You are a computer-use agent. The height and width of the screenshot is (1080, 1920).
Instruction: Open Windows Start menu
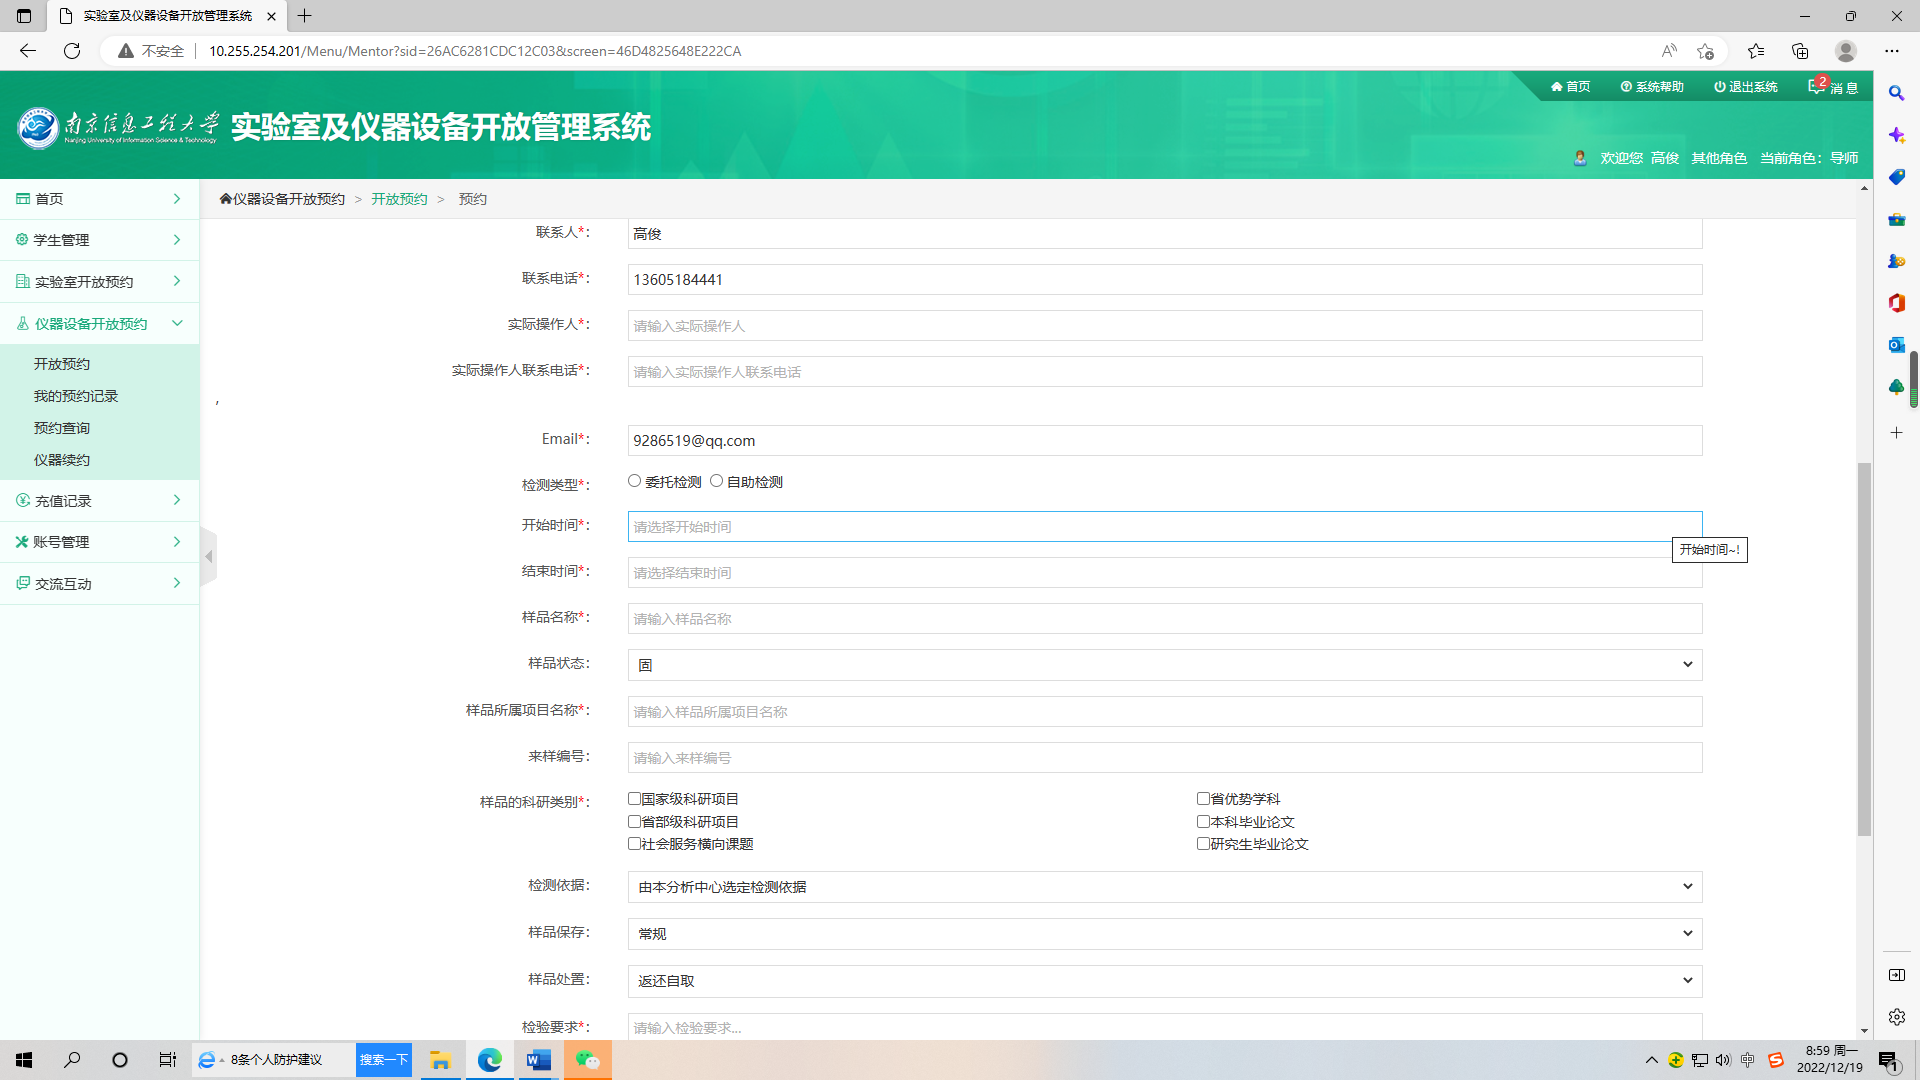[x=24, y=1060]
